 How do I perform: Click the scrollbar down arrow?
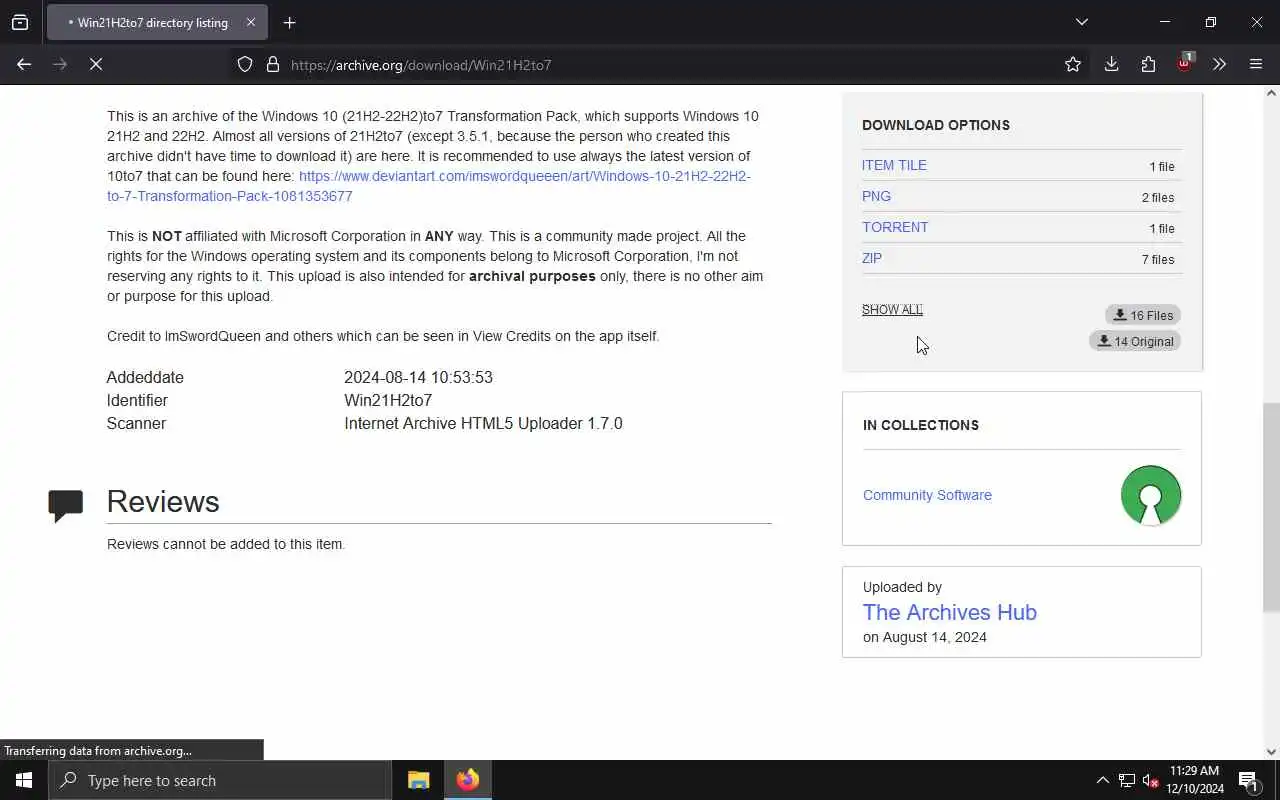(x=1271, y=752)
